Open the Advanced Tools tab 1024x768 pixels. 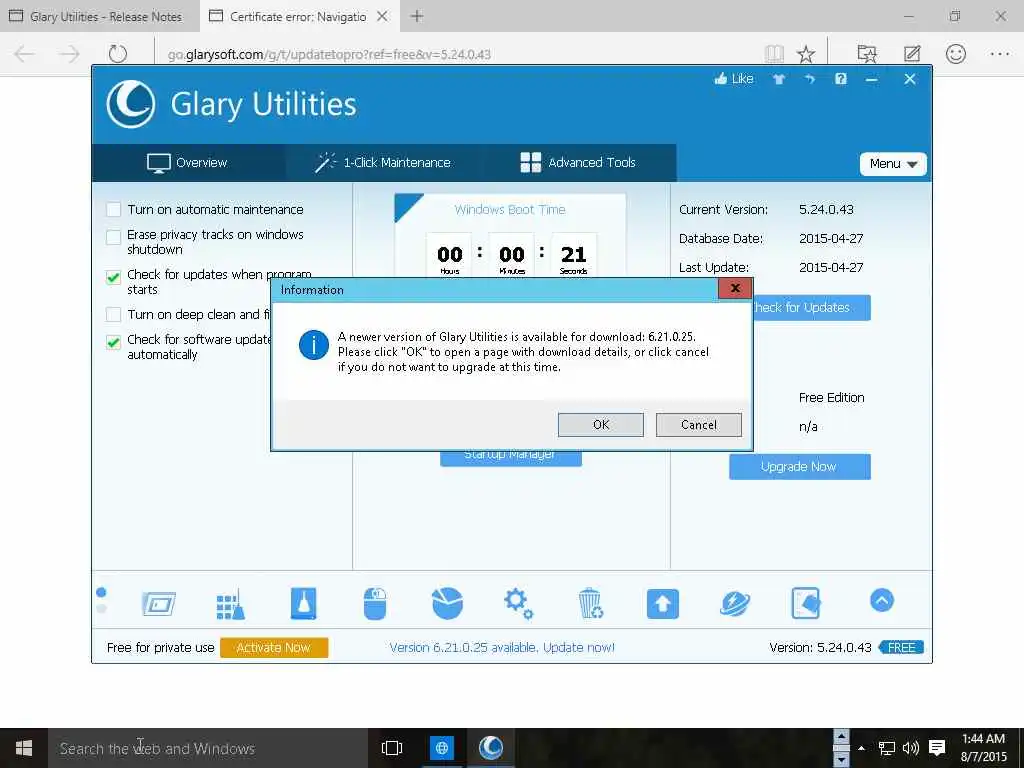tap(578, 163)
